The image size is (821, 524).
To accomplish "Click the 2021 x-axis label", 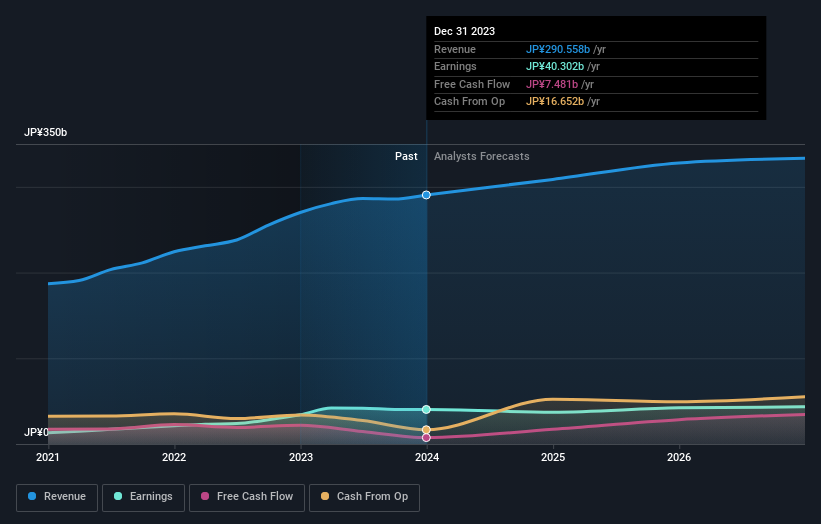I will [x=48, y=457].
